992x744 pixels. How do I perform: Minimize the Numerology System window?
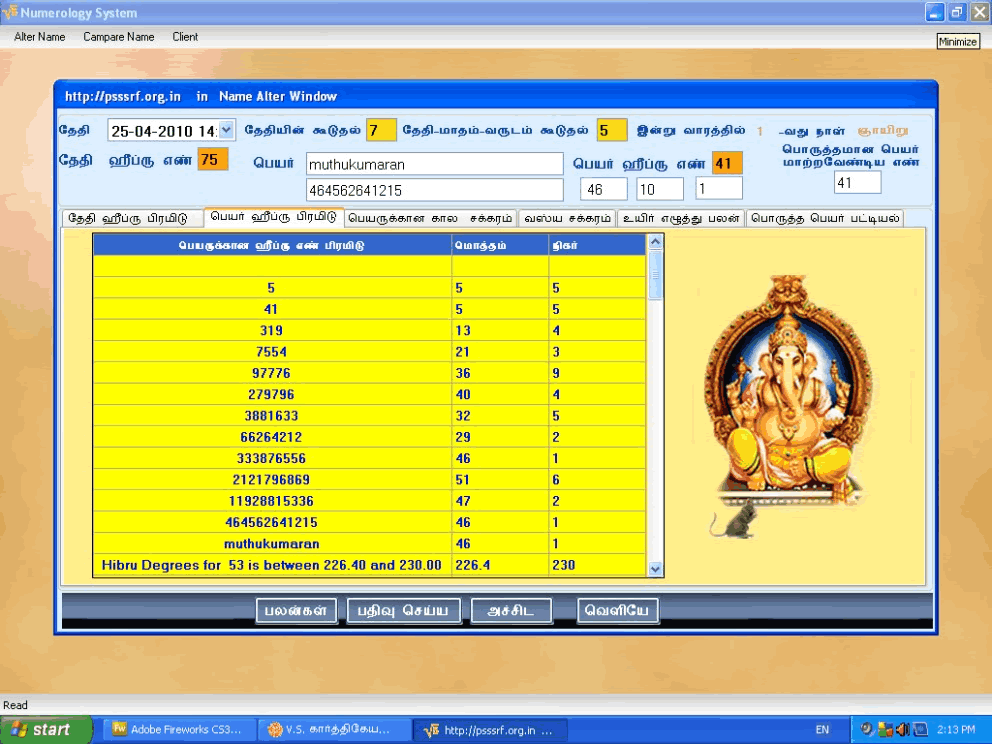(934, 12)
